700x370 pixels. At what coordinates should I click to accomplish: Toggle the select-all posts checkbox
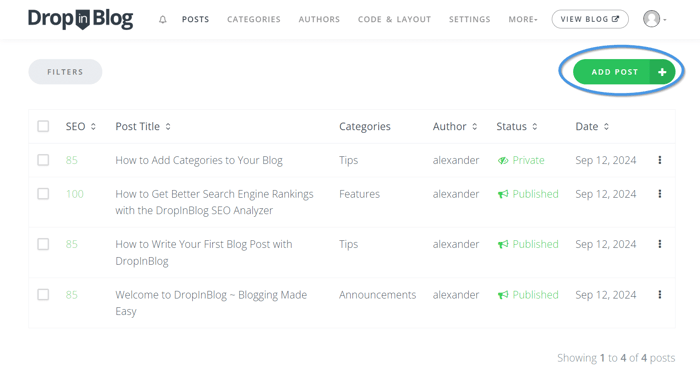43,126
